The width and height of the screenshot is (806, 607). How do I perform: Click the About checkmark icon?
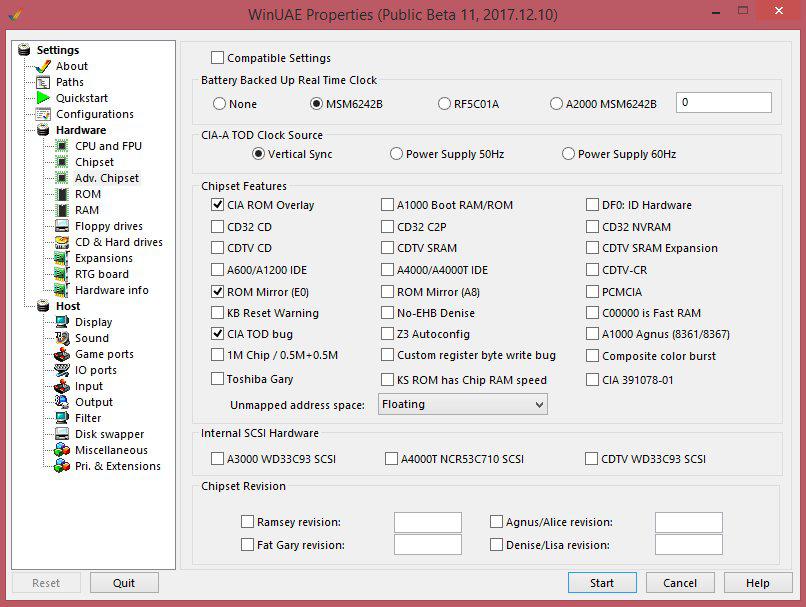coord(43,66)
